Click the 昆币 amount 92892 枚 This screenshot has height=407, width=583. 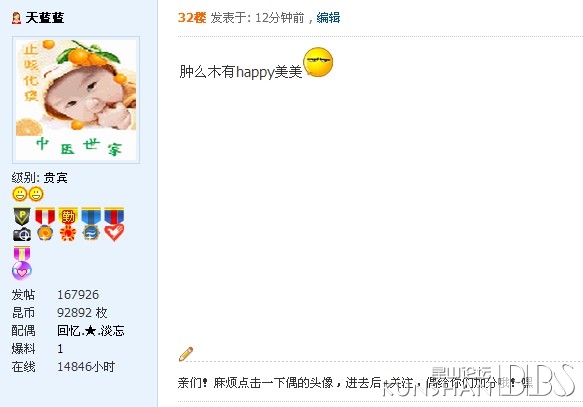[x=82, y=313]
